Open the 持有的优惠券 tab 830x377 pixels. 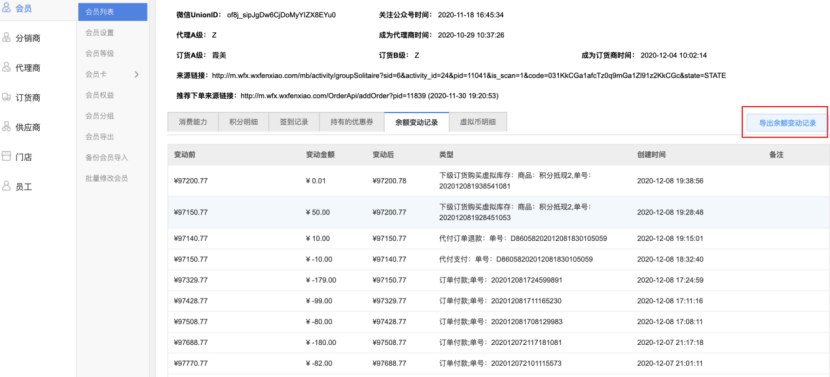click(352, 122)
